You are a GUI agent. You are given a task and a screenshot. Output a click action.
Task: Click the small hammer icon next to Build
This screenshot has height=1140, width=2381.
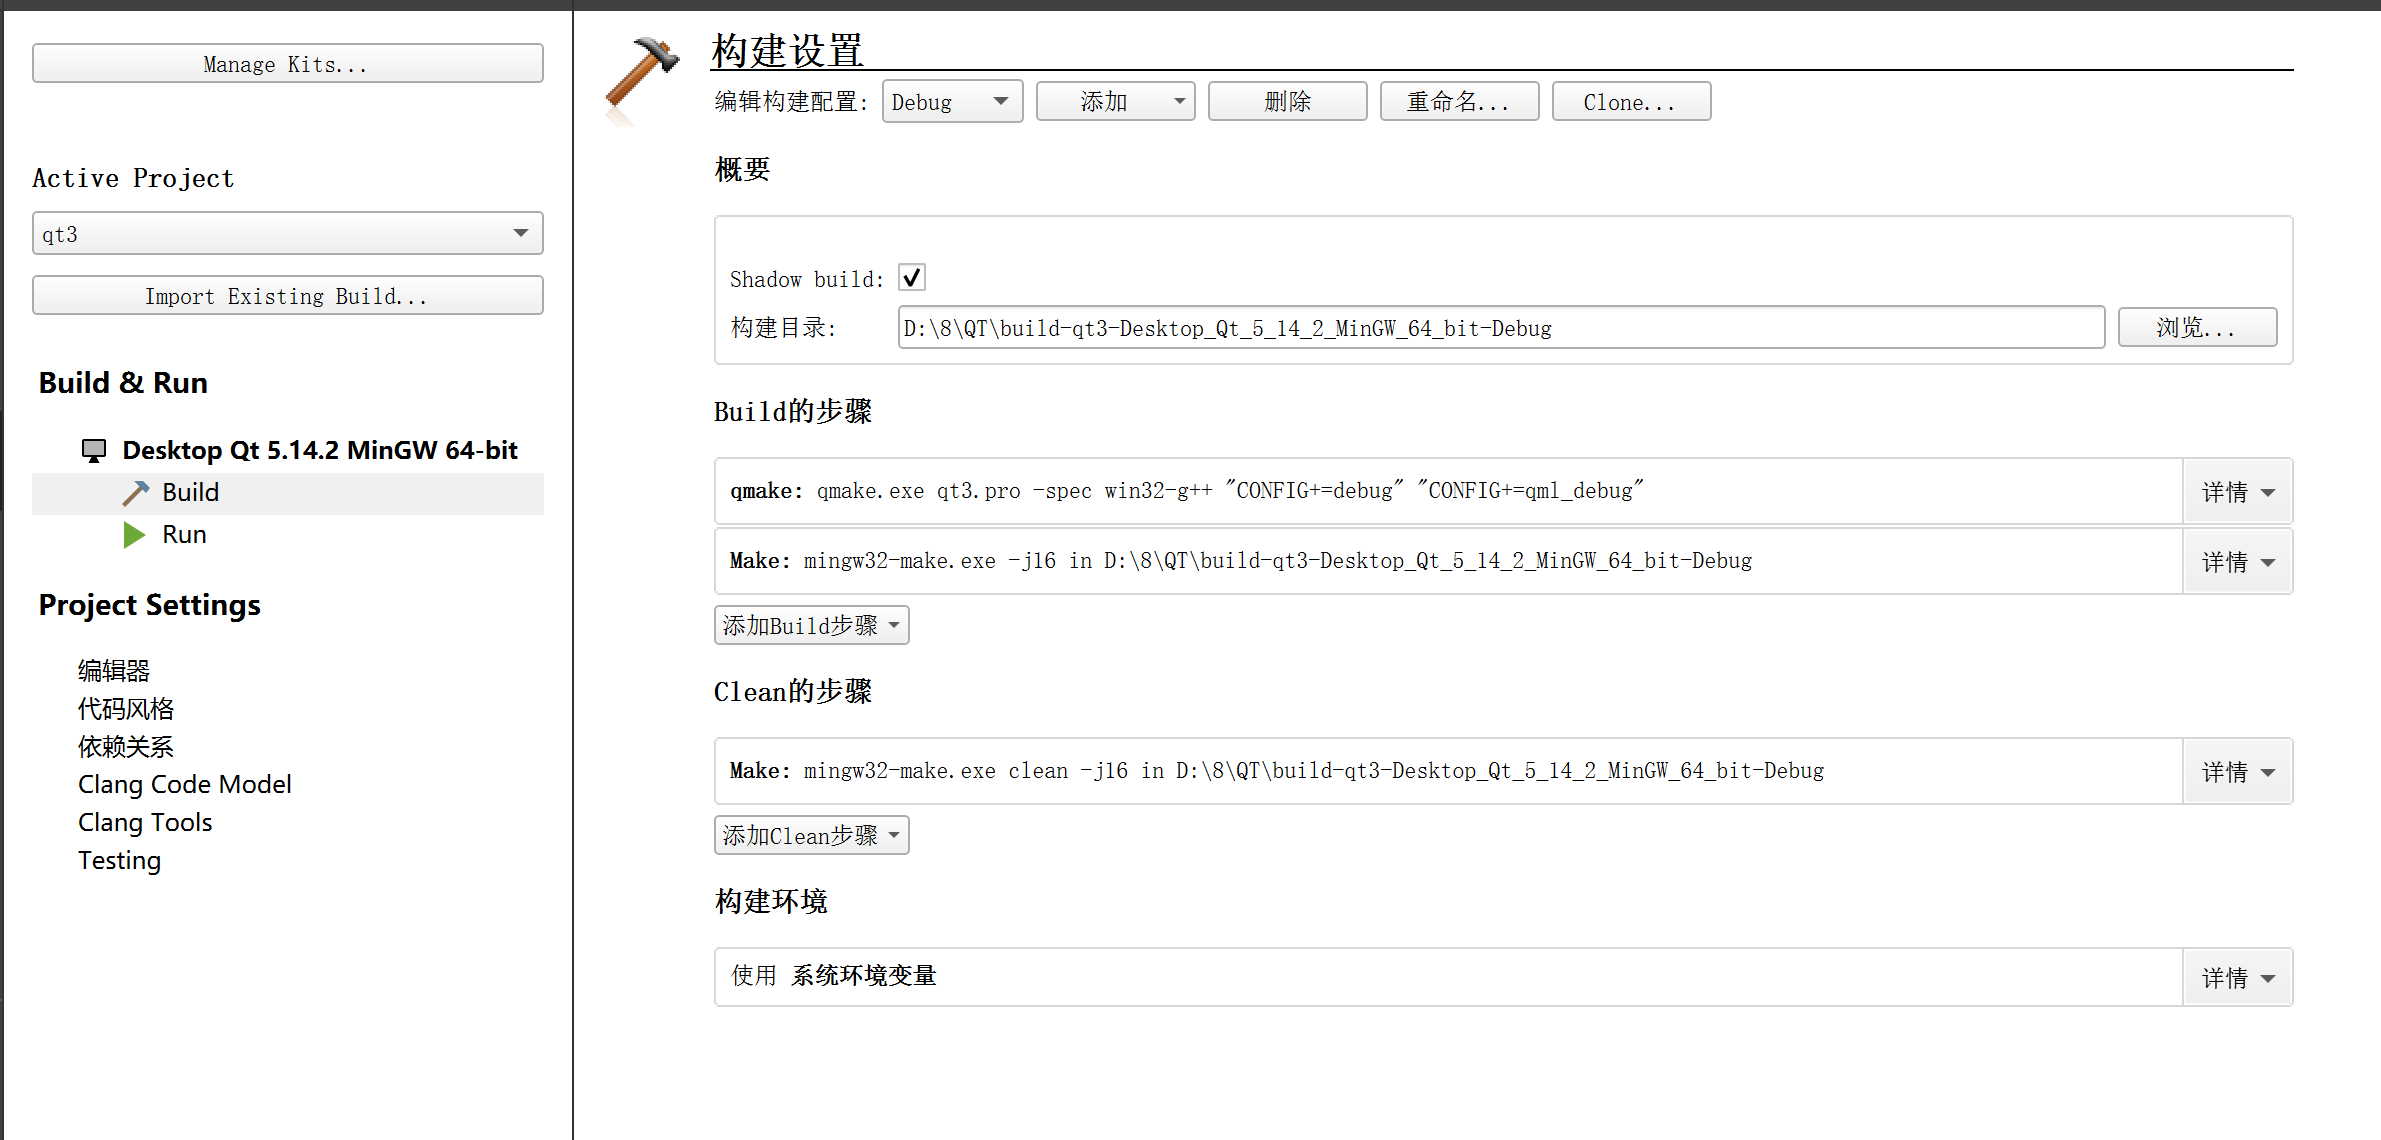135,493
